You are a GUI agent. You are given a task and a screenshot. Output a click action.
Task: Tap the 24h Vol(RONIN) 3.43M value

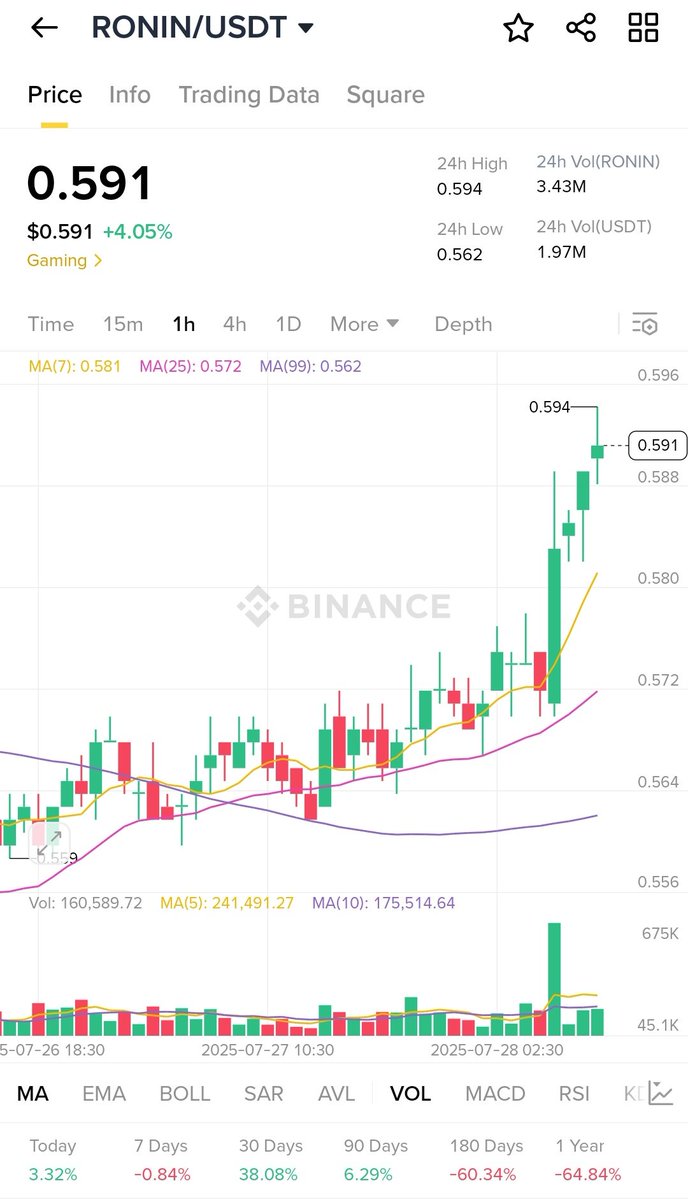(562, 187)
